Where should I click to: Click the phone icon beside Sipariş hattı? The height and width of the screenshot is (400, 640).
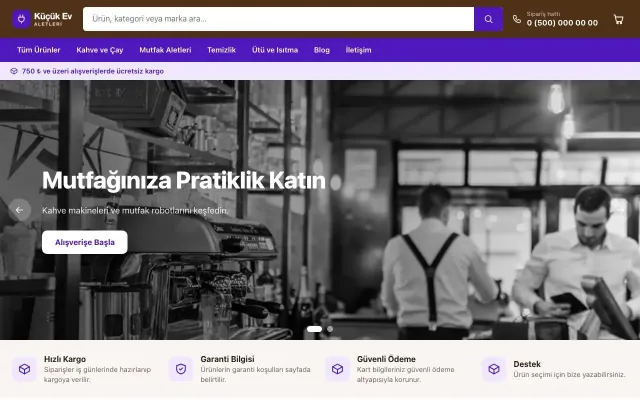517,19
